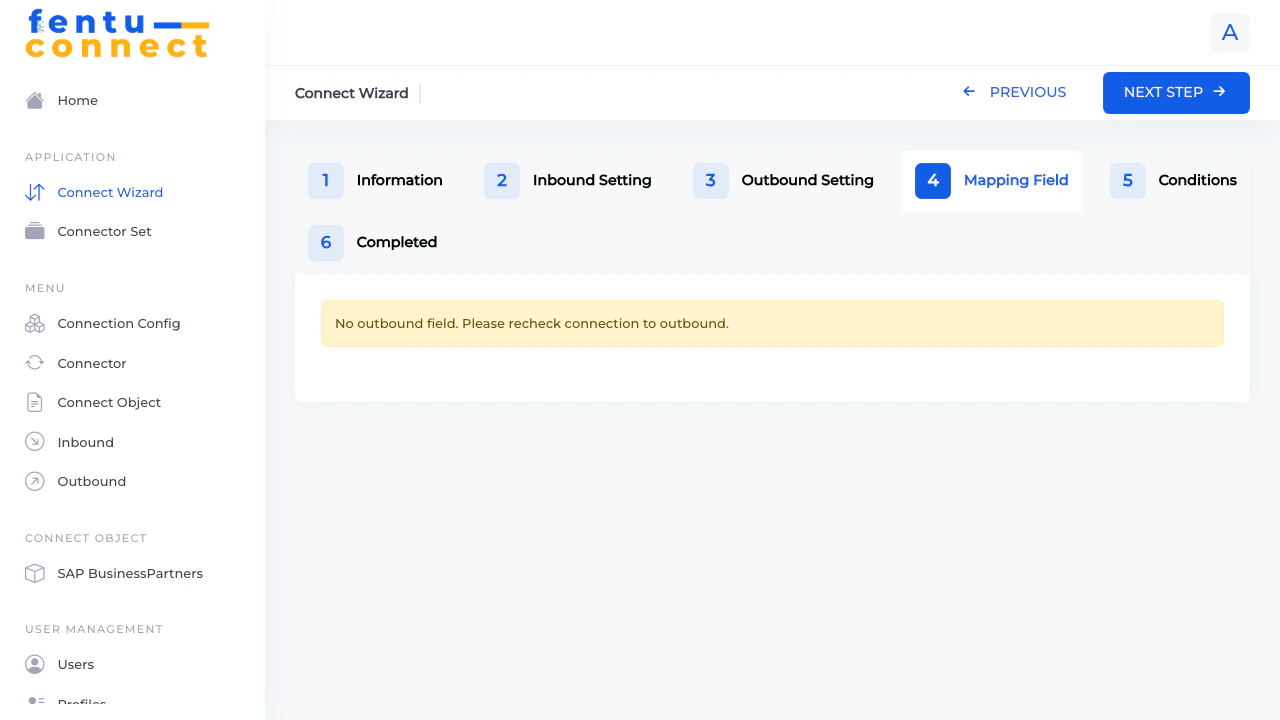Click step number 4 badge
The image size is (1280, 720).
[x=933, y=181]
